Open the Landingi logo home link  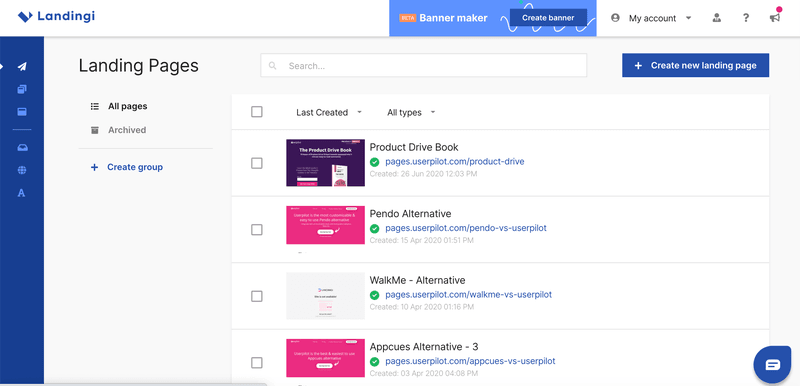point(56,17)
